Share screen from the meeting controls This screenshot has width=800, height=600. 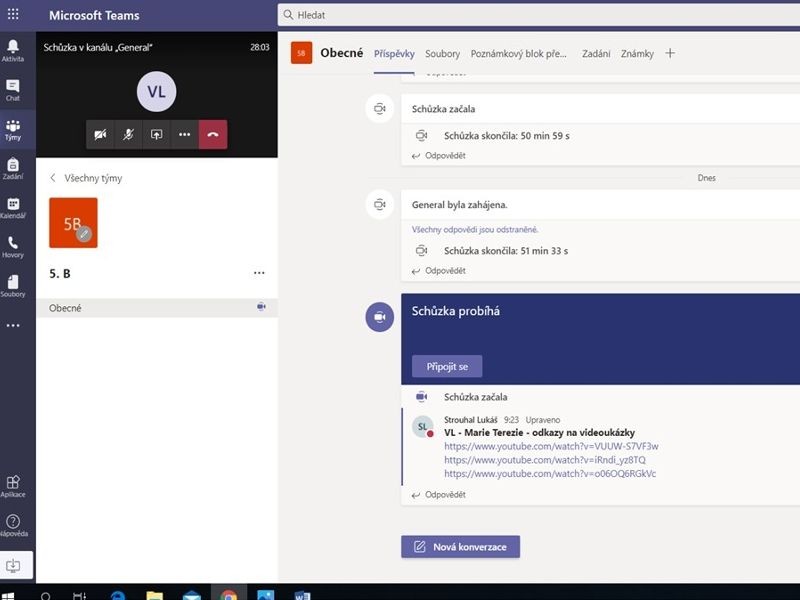pyautogui.click(x=156, y=134)
